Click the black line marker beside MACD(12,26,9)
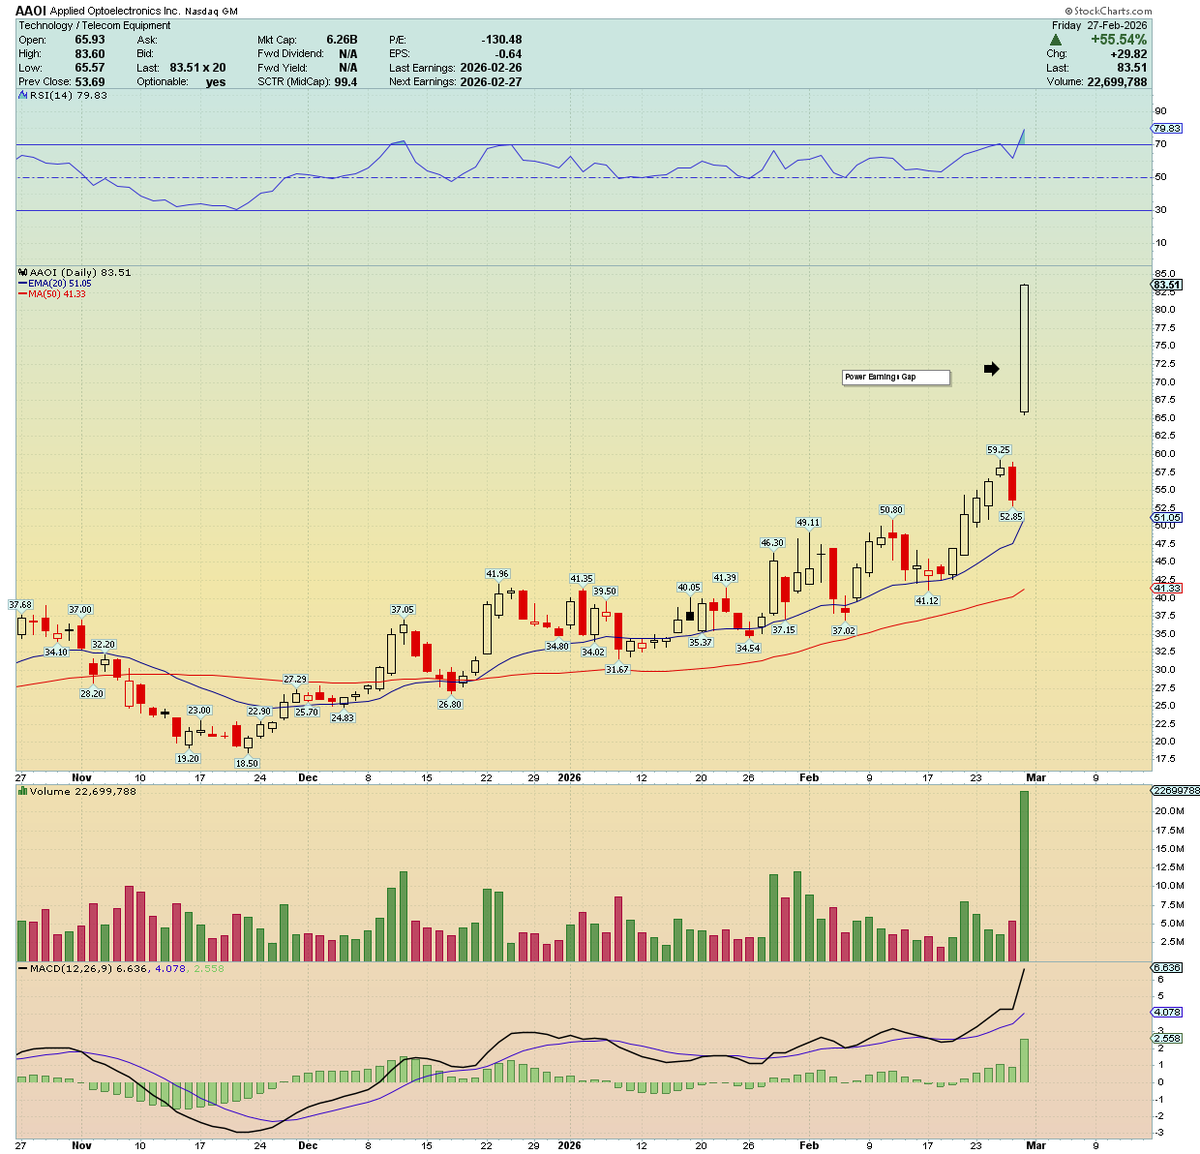 (x=22, y=969)
